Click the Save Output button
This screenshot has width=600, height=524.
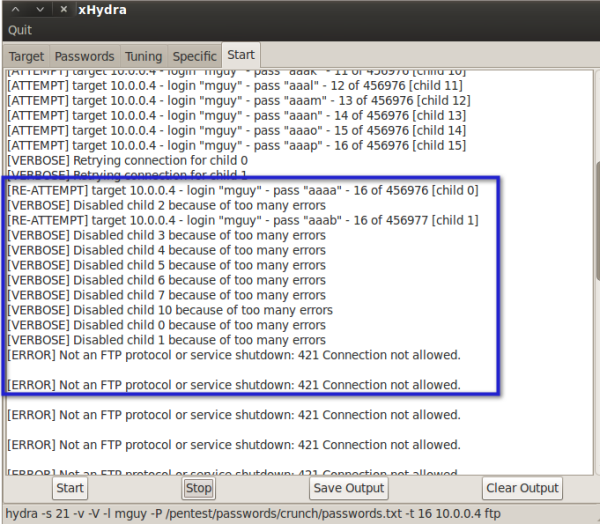coord(350,488)
